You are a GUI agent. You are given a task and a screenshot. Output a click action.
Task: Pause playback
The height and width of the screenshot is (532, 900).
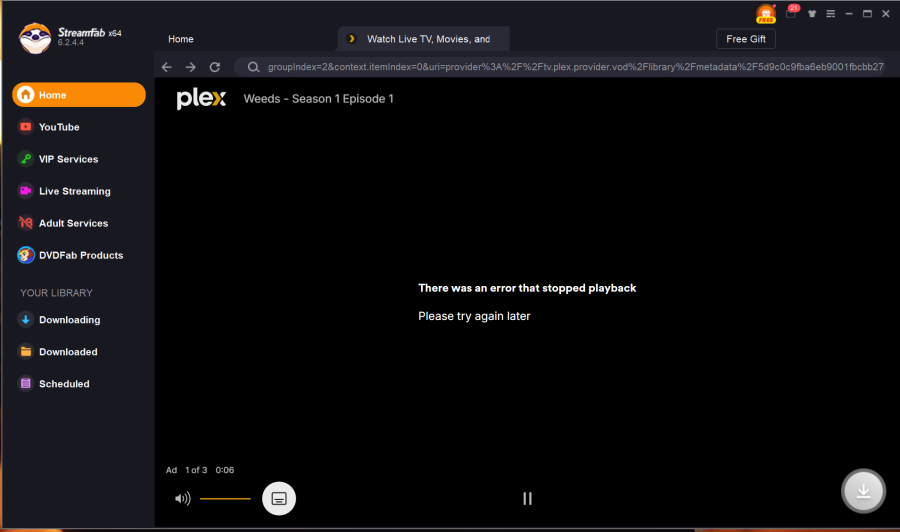point(527,499)
